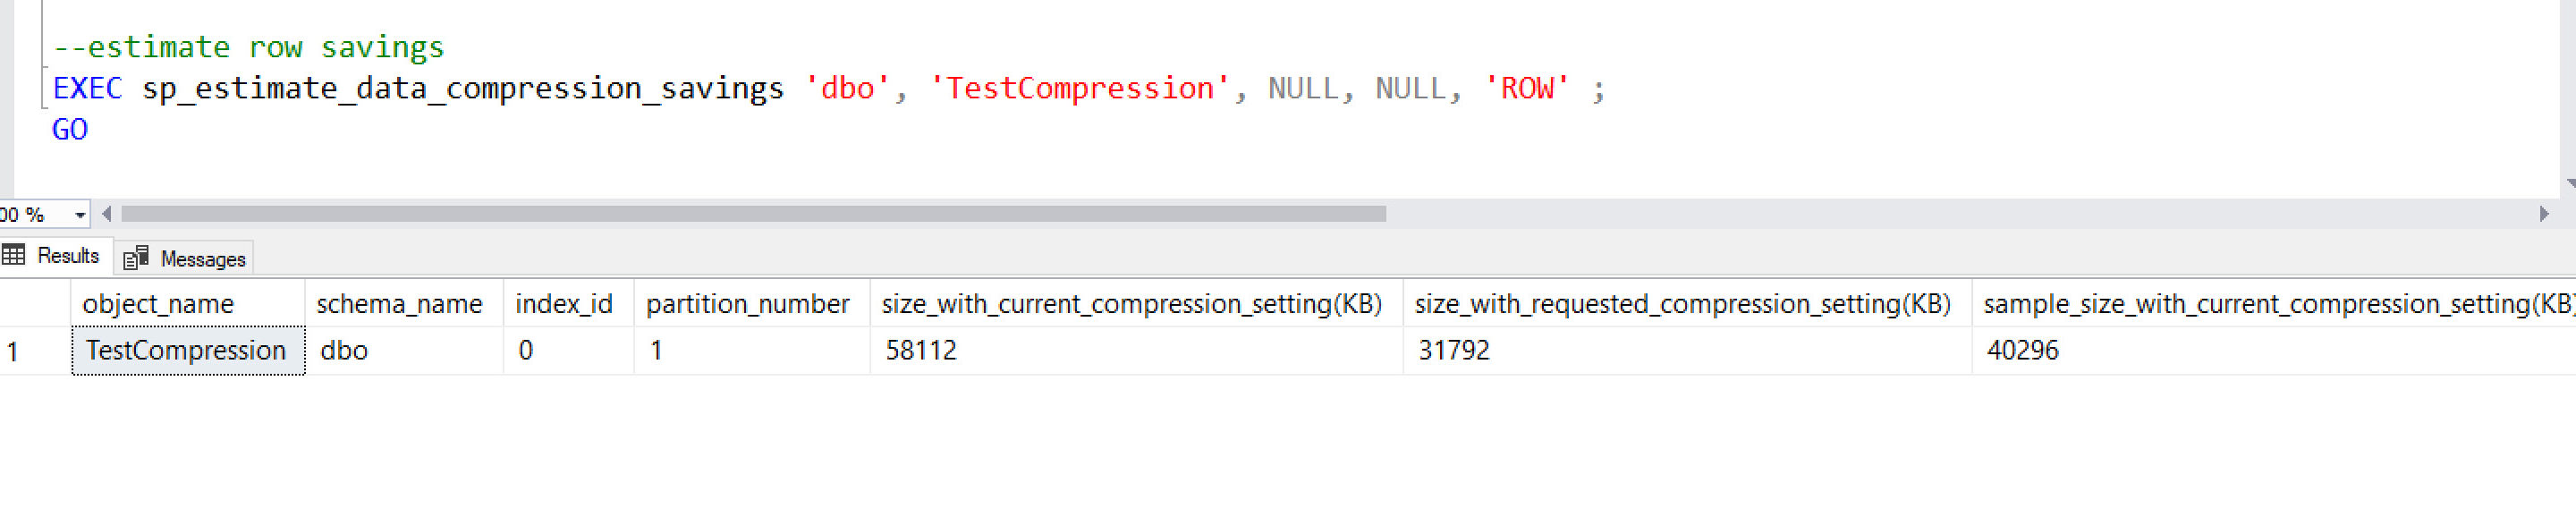
Task: Open the editor zoom percentage dropdown
Action: pos(80,215)
